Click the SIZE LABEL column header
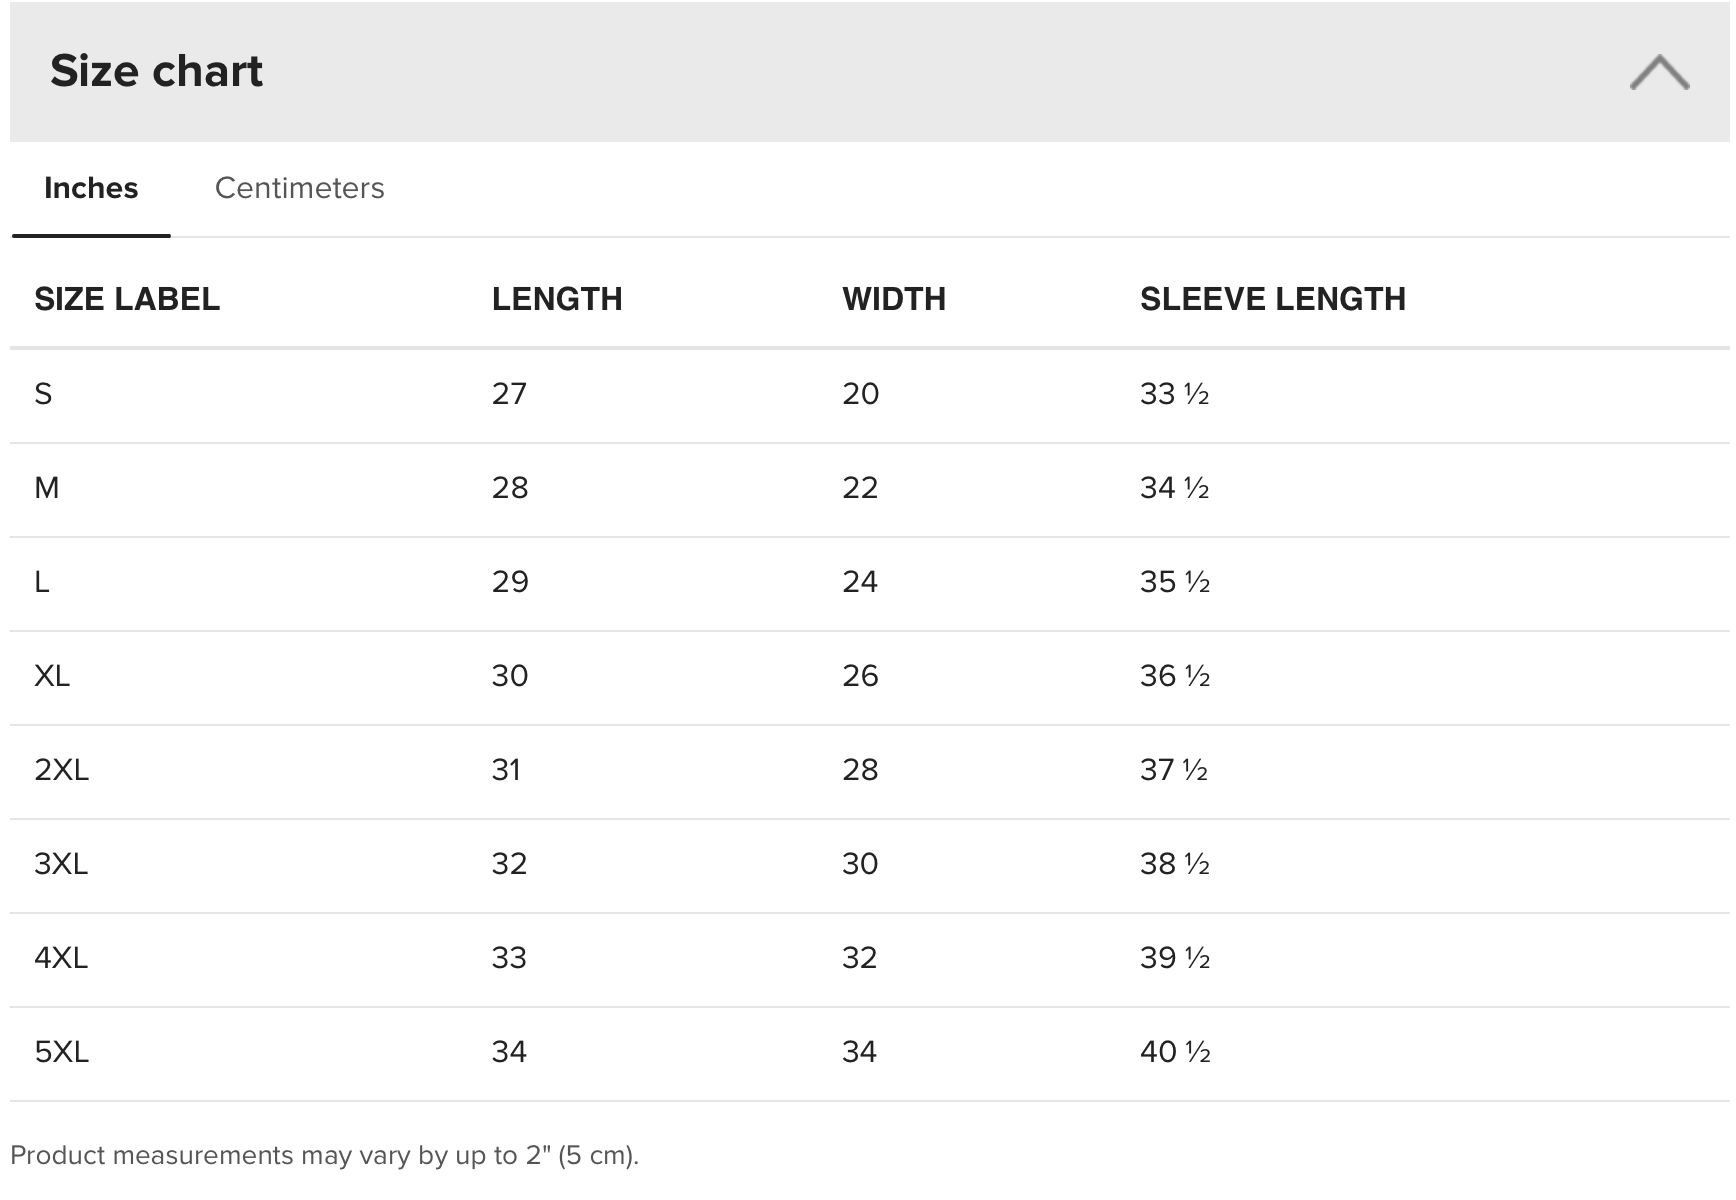This screenshot has height=1200, width=1736. click(x=127, y=299)
